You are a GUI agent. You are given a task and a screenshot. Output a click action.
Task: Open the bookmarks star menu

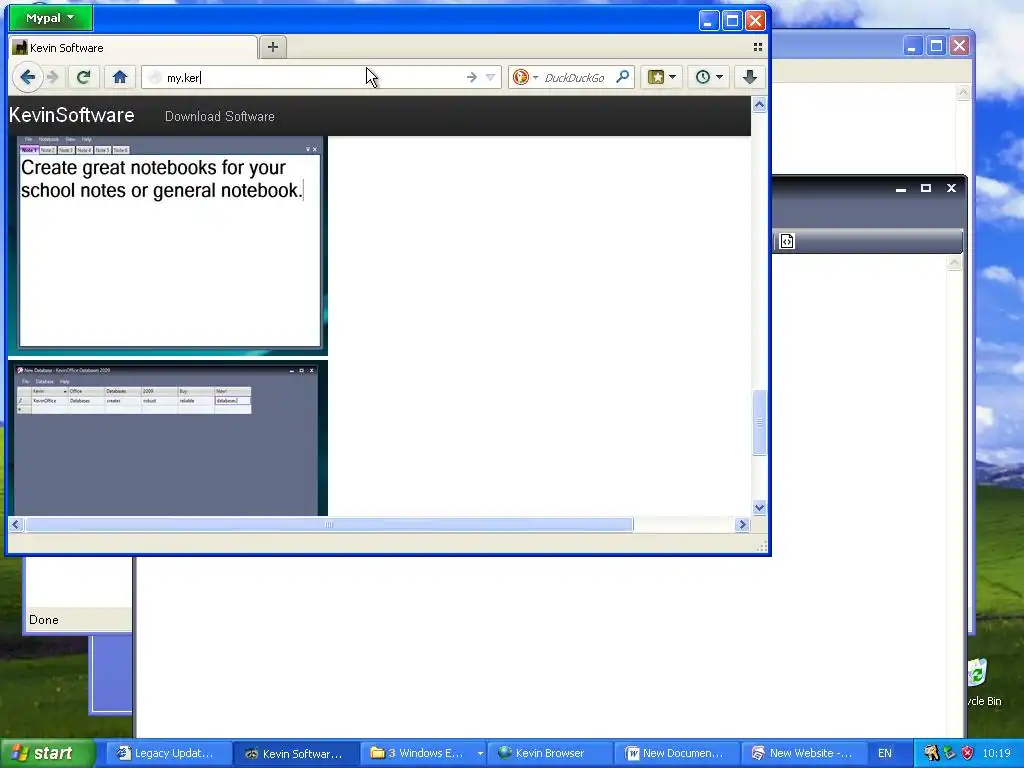tap(662, 77)
